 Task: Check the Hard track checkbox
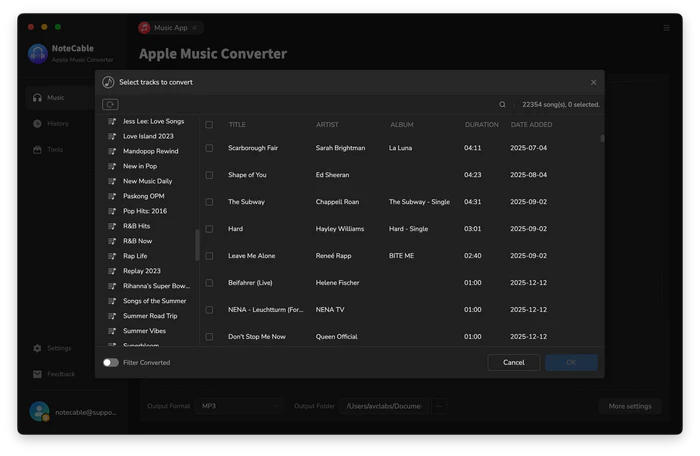209,229
